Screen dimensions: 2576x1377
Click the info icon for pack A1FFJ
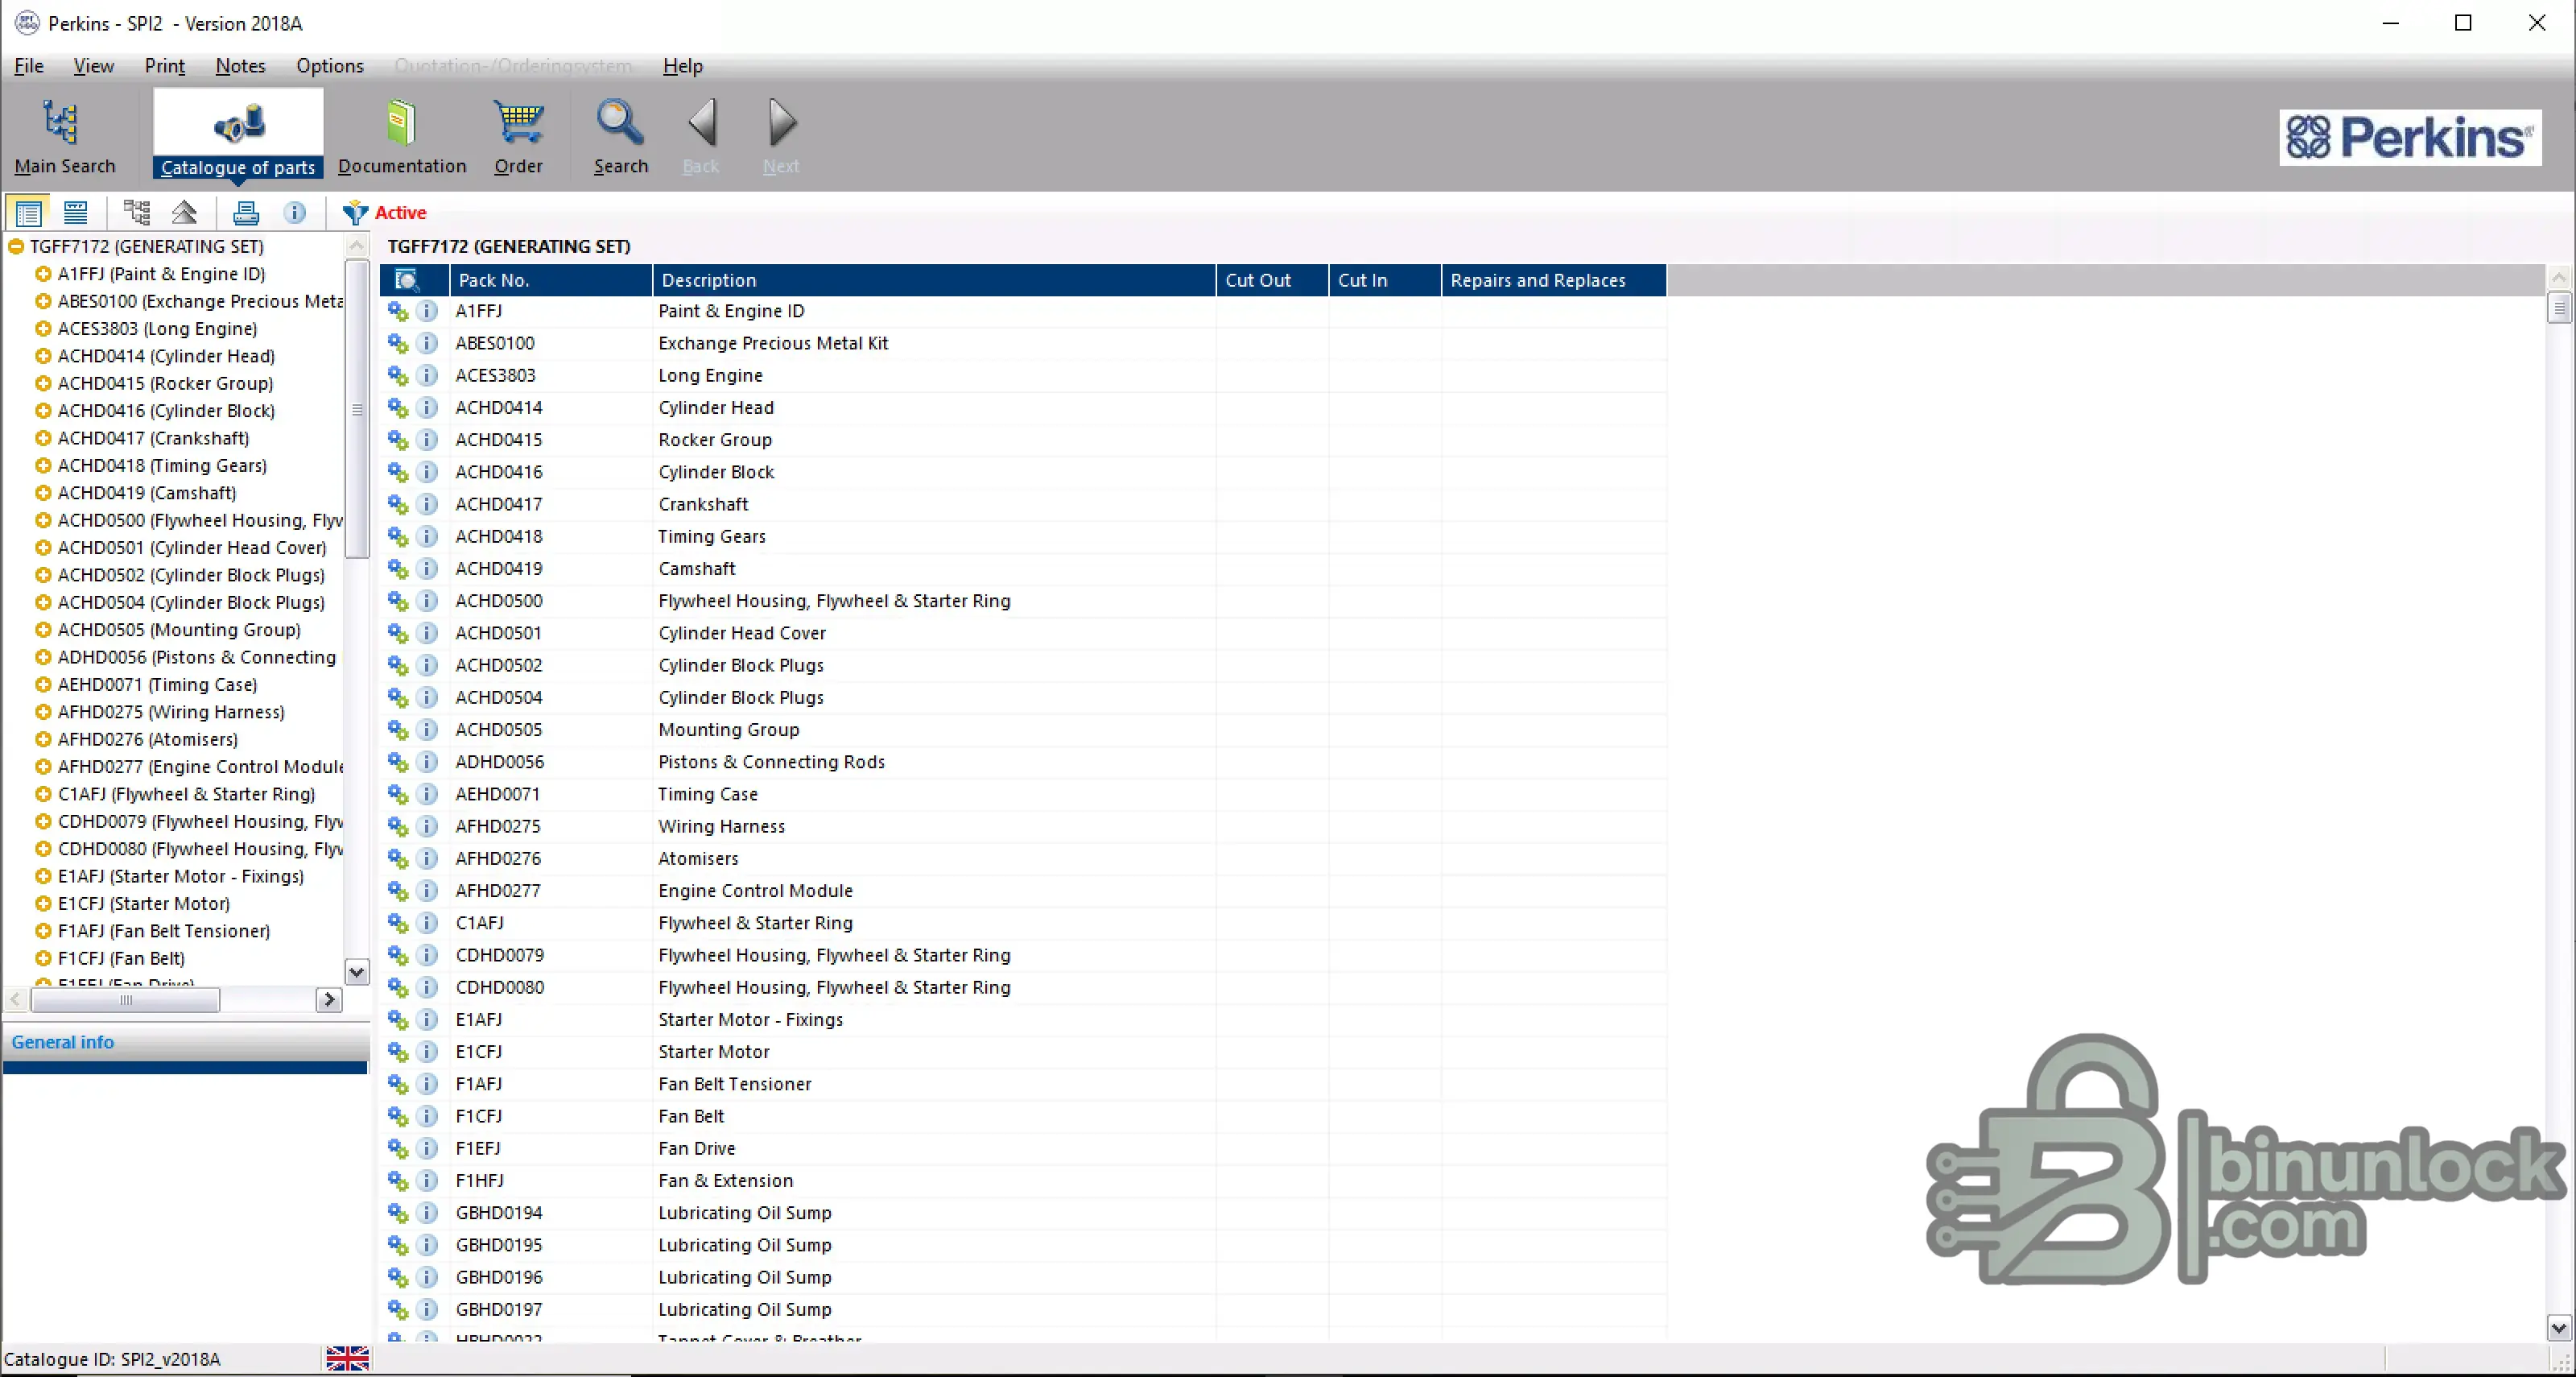(427, 311)
